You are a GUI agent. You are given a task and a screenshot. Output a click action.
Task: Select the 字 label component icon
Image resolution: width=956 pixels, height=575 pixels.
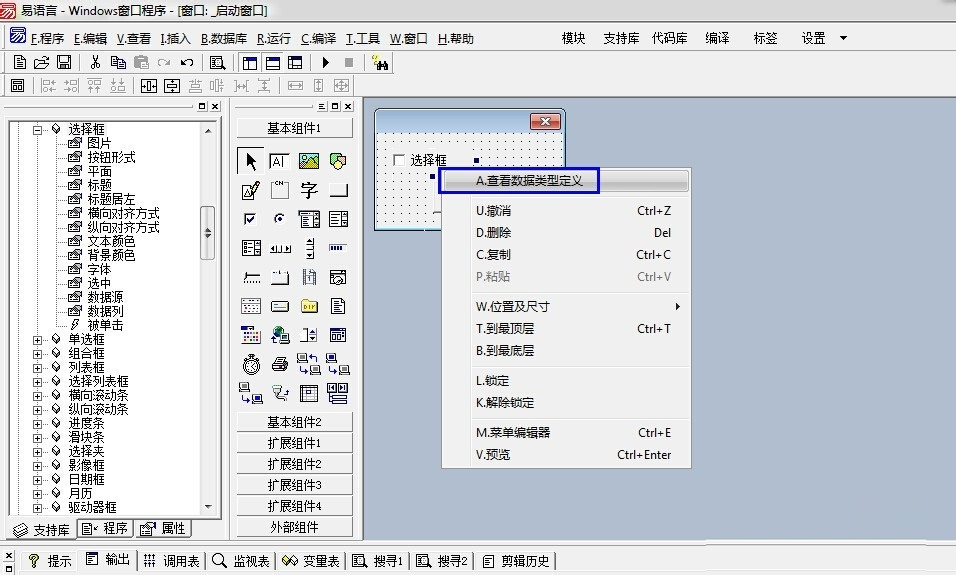[x=309, y=190]
